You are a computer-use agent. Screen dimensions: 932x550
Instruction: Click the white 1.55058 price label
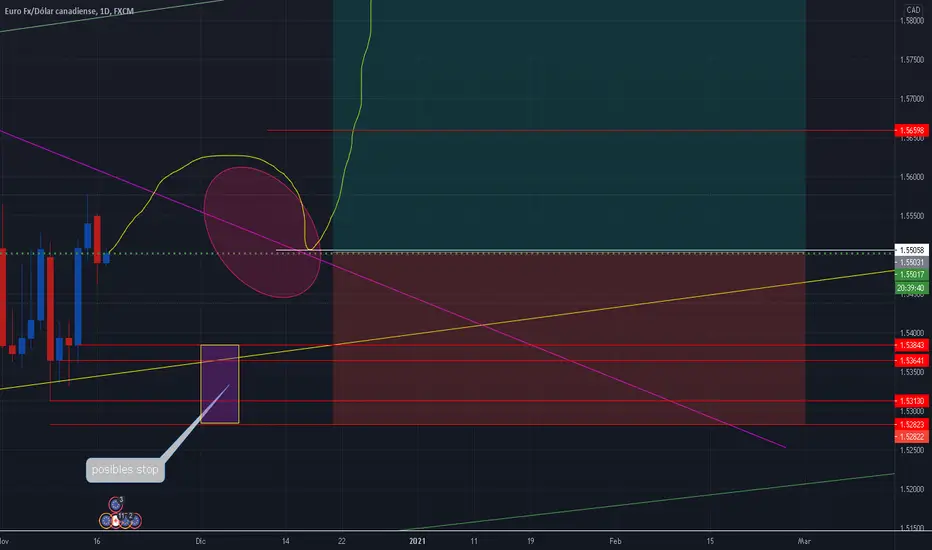(x=911, y=250)
